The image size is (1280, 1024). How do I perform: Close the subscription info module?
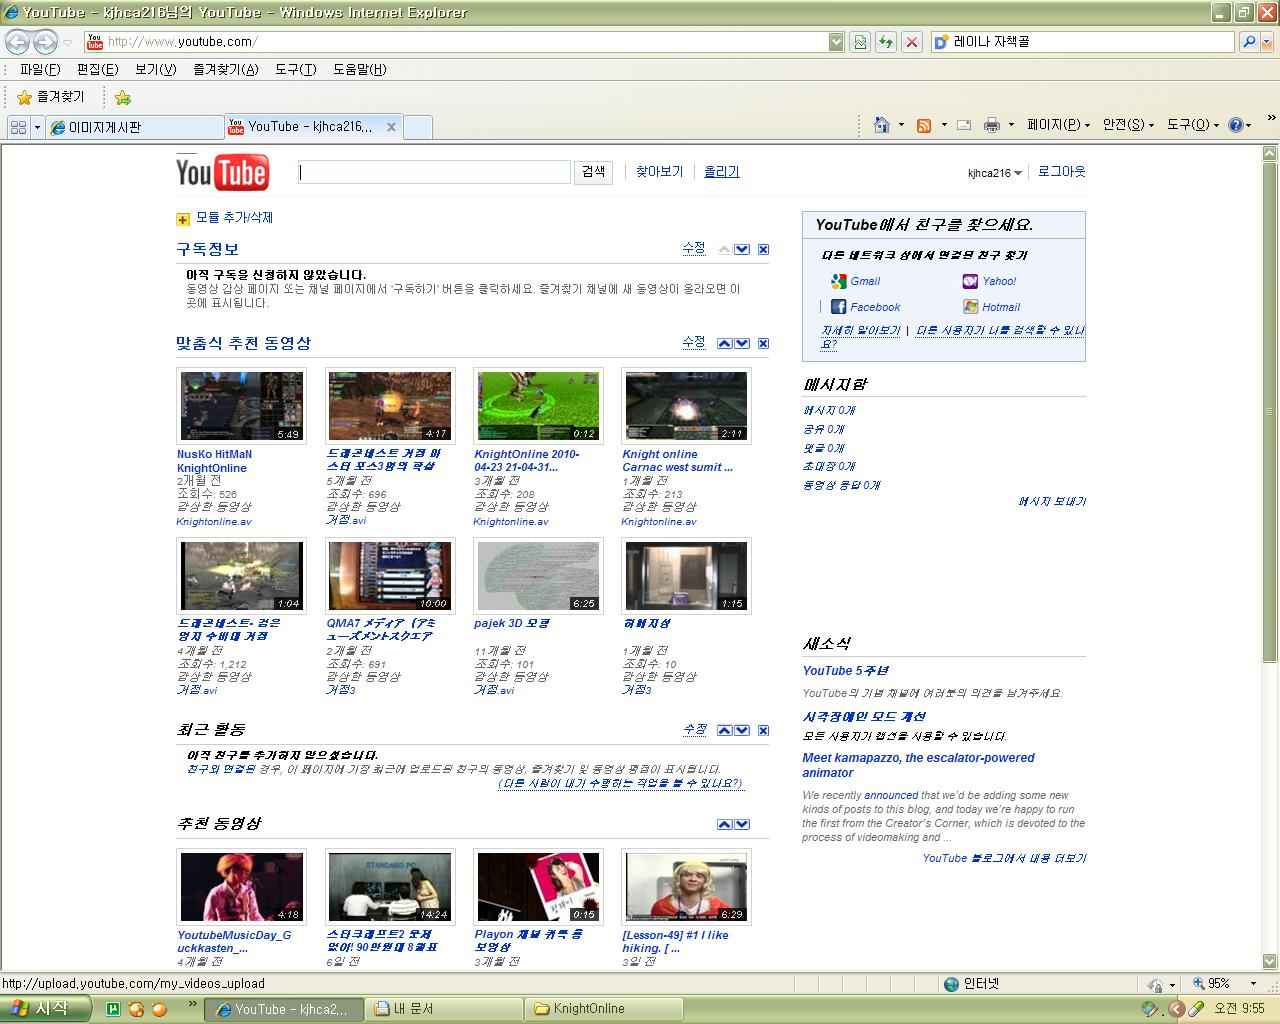point(763,249)
